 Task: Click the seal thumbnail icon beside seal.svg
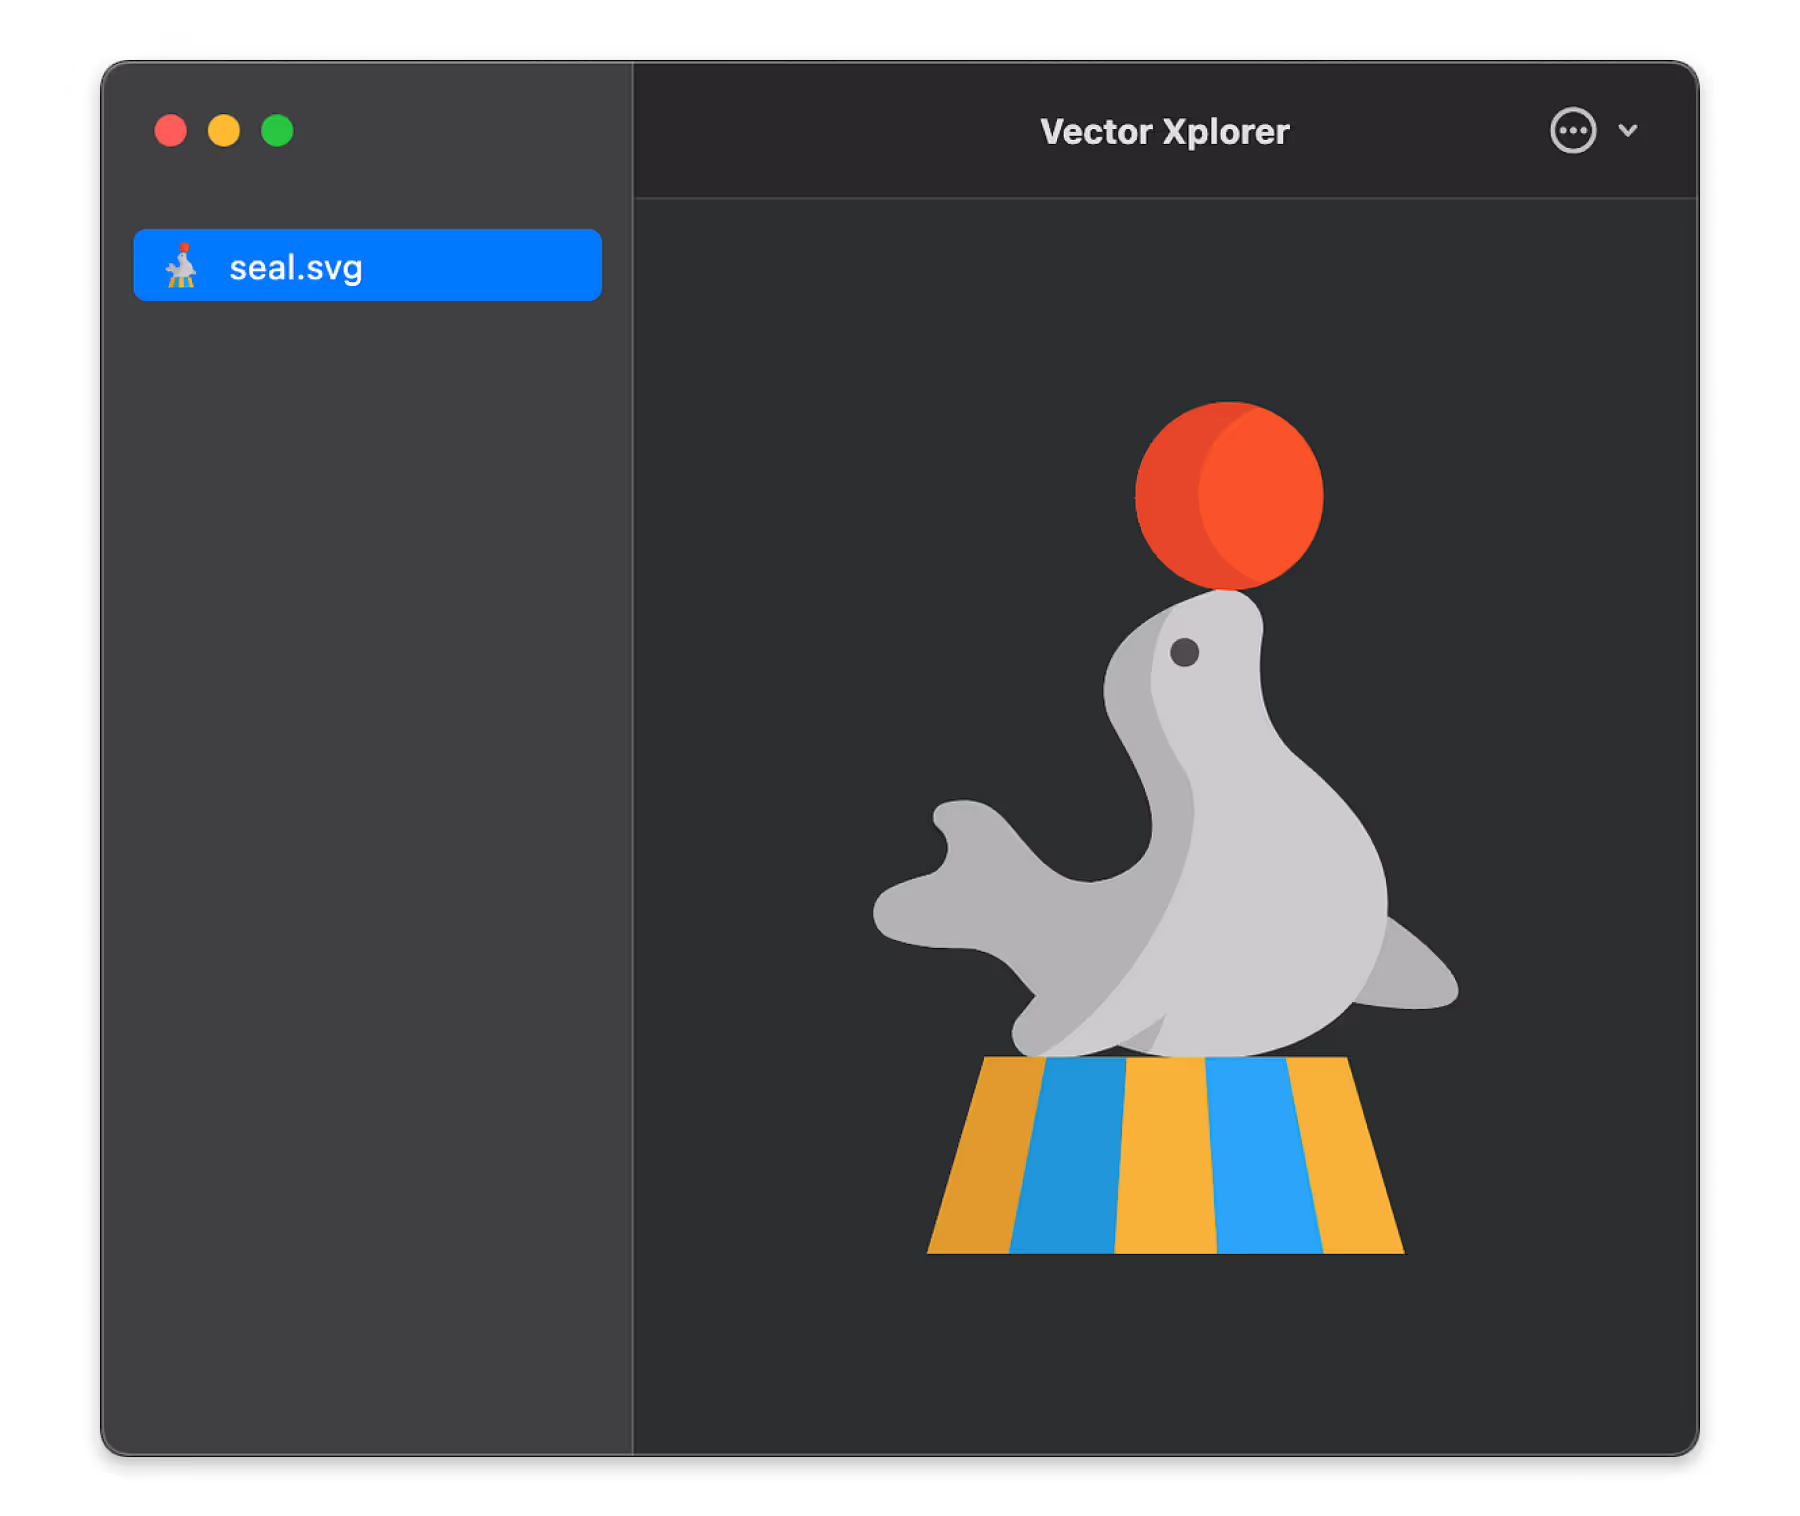coord(182,265)
